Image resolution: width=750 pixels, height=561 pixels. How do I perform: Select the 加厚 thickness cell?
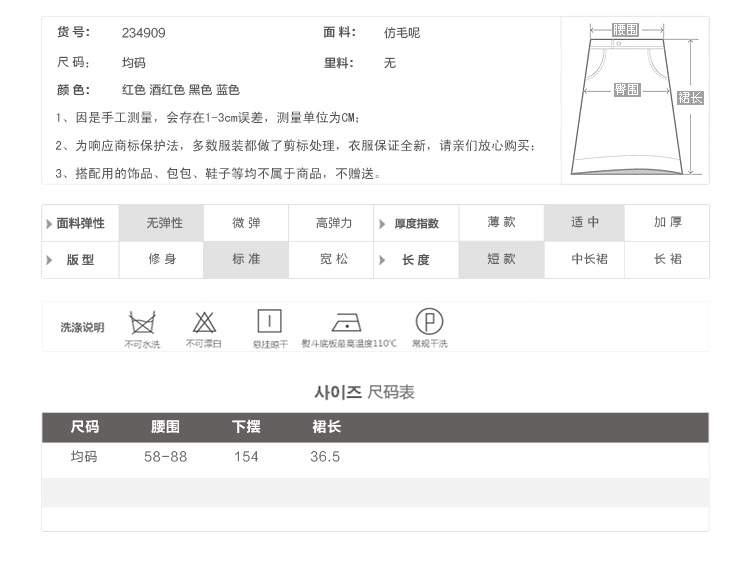tap(667, 223)
